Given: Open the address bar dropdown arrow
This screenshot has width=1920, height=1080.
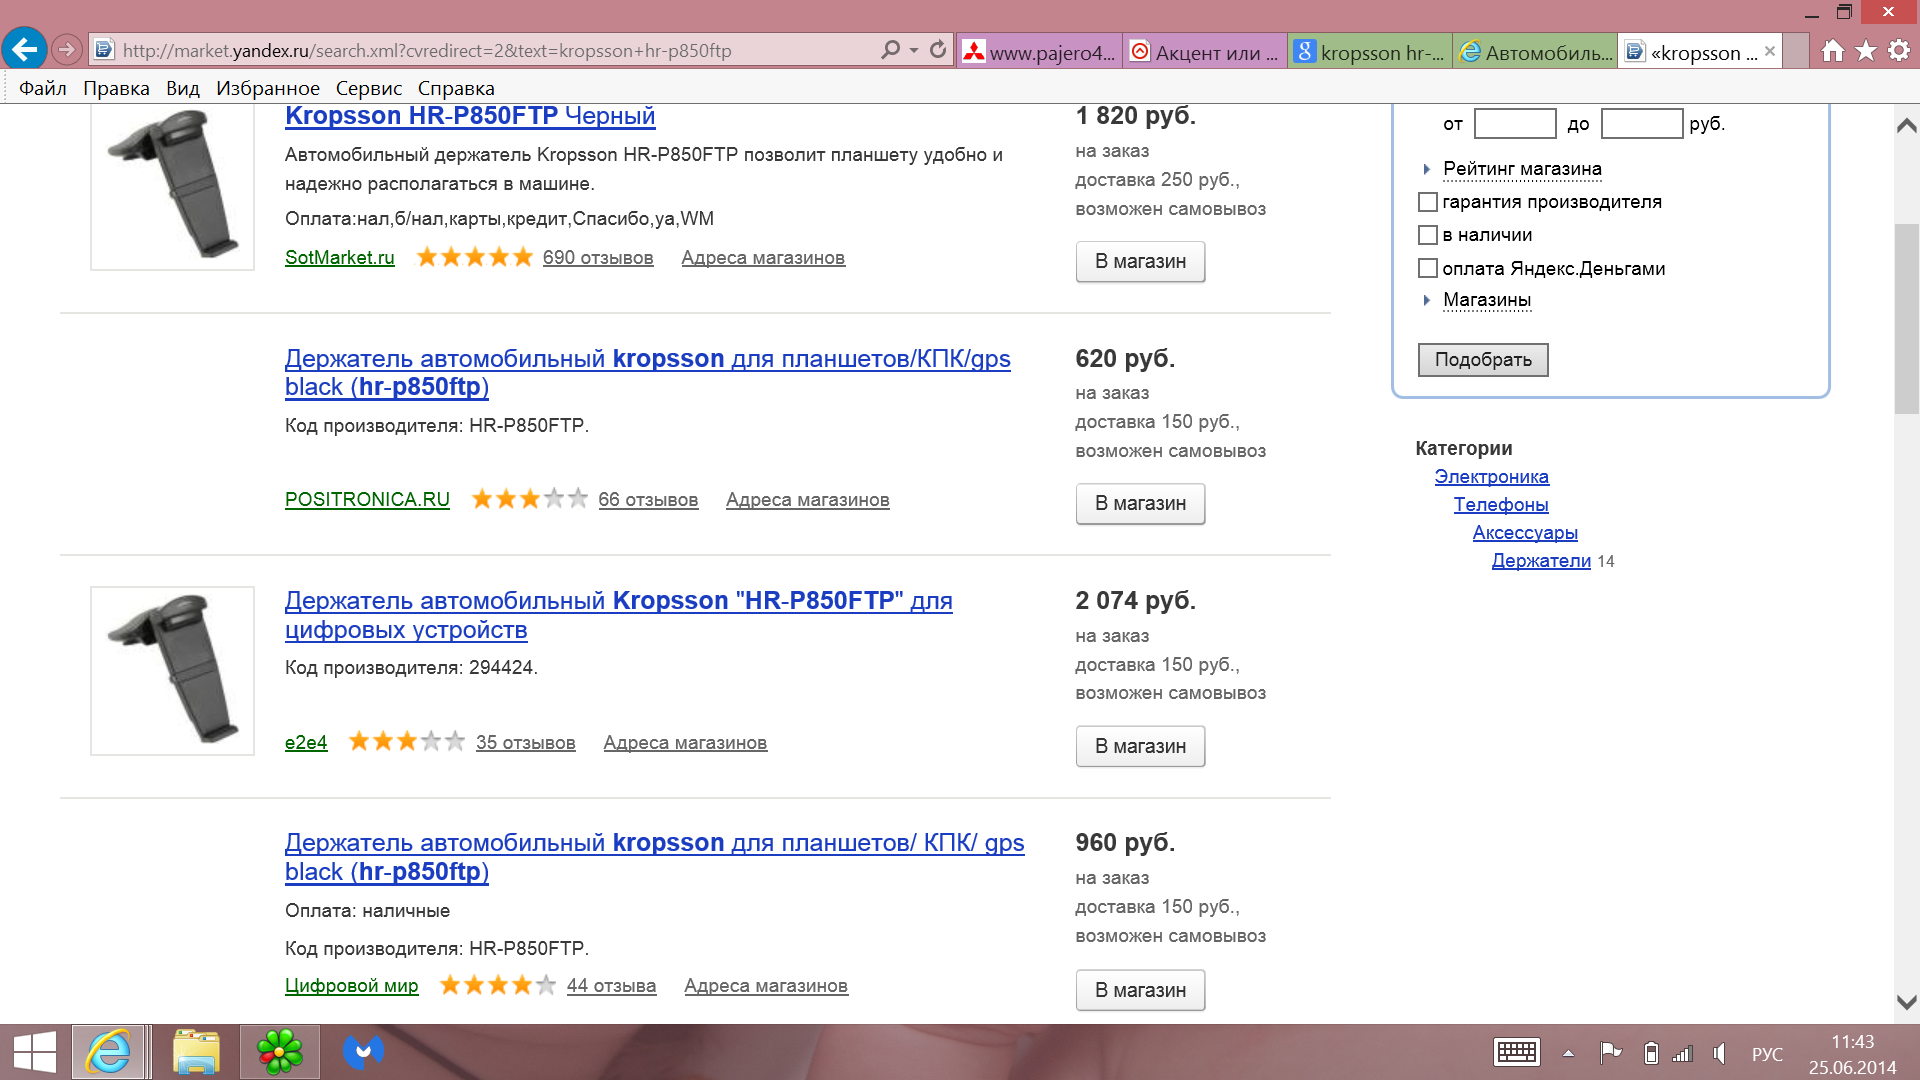Looking at the screenshot, I should tap(914, 50).
